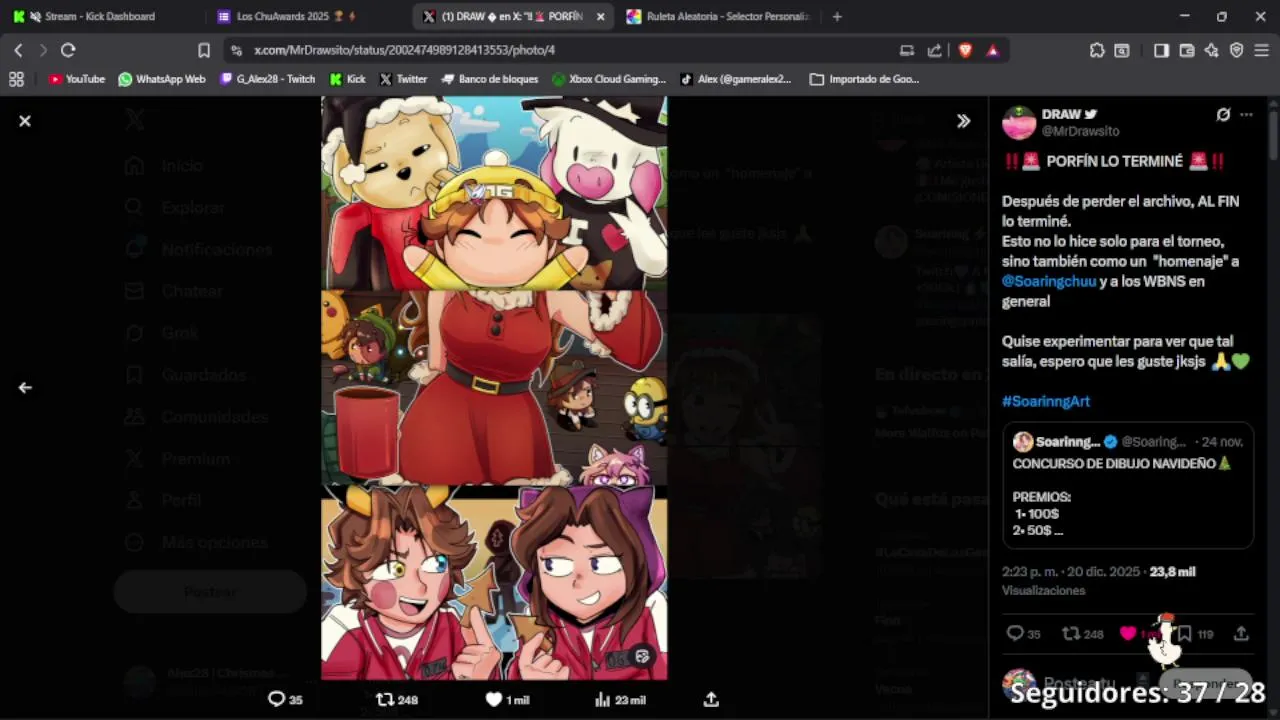This screenshot has width=1280, height=720.
Task: Open the quoted Soaringchuu contest post
Action: (1128, 485)
